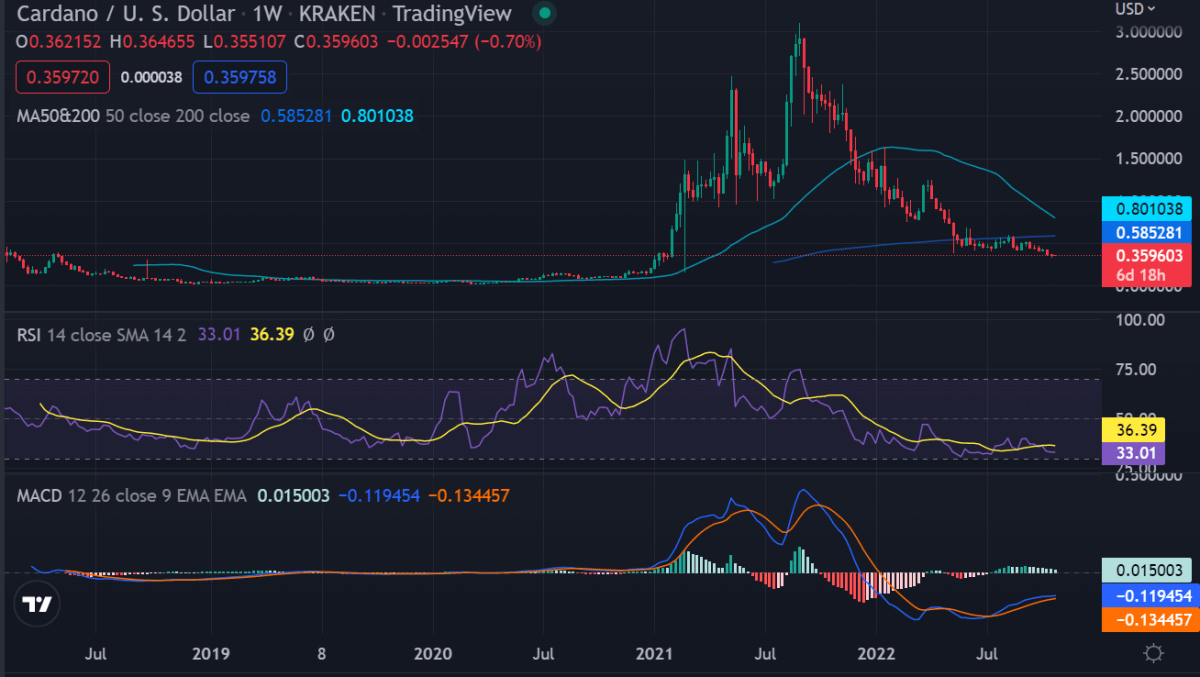Click the red sell price 0.359720 button

(62, 76)
